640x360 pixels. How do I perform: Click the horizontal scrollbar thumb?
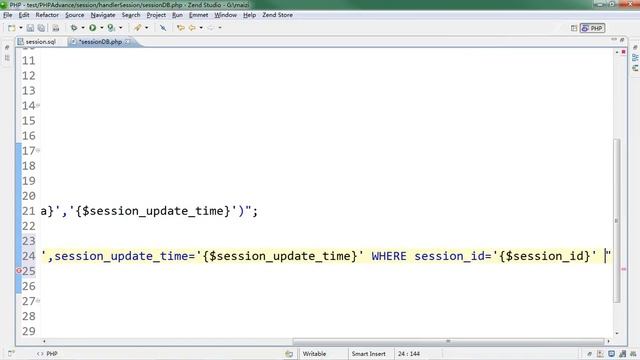[x=448, y=341]
